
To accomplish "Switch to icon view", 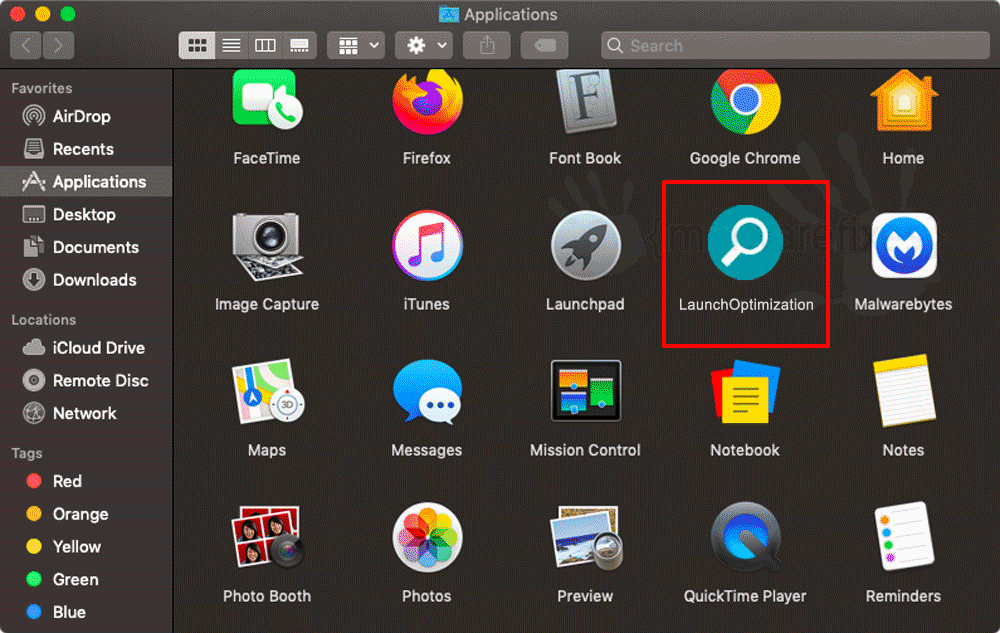I will click(196, 46).
